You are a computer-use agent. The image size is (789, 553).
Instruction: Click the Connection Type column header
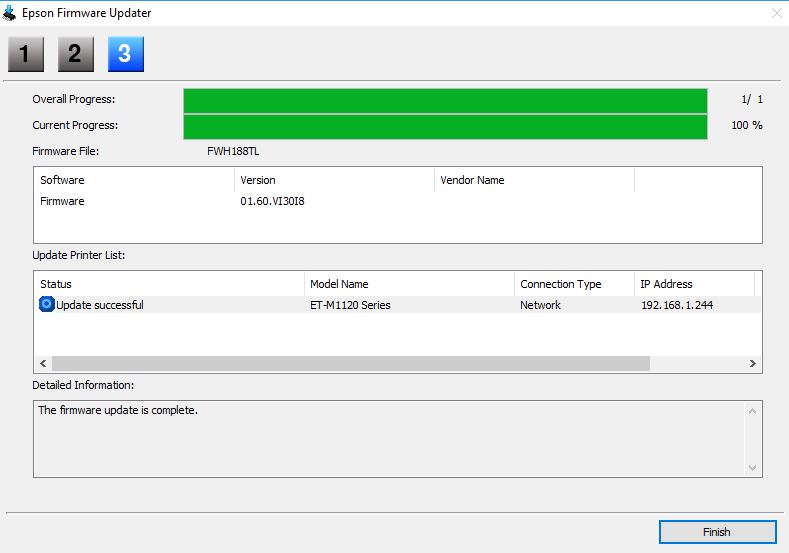(574, 284)
